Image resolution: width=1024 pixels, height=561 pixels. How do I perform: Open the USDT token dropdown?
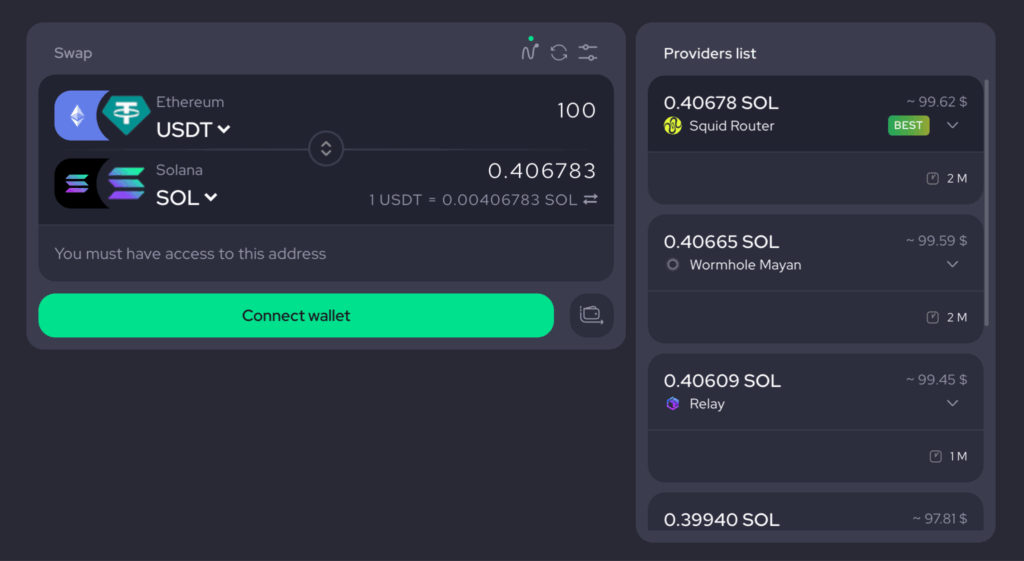click(x=193, y=129)
